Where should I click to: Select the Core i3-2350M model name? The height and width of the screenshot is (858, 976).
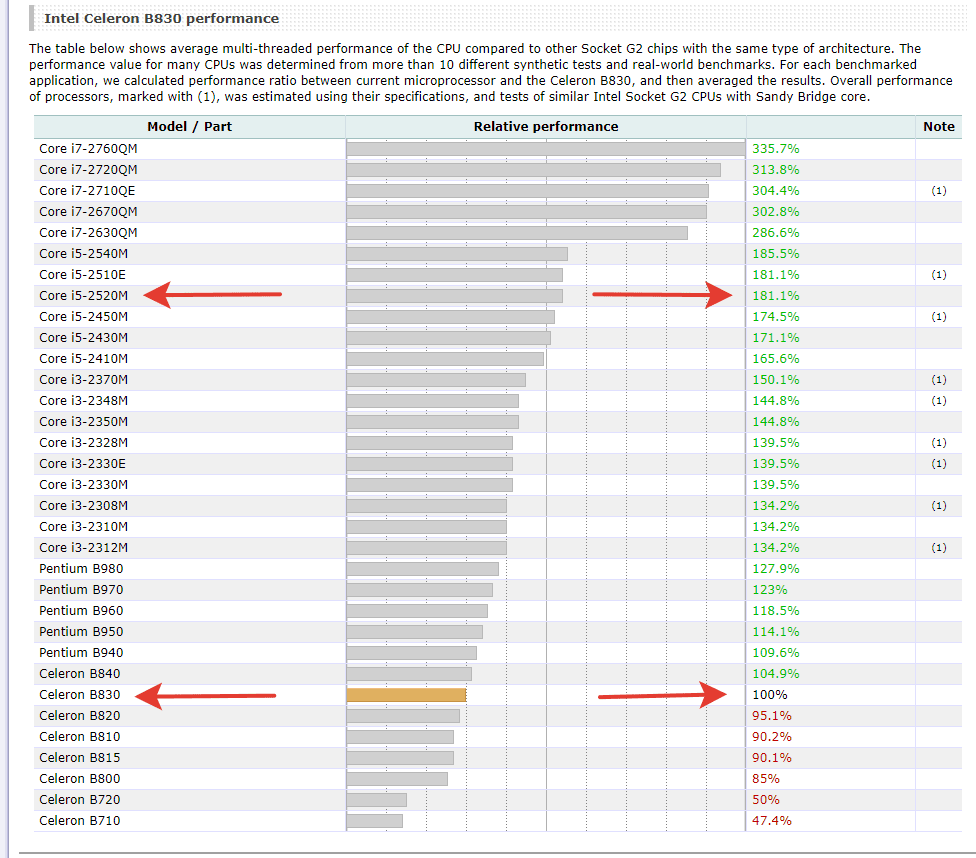click(83, 422)
